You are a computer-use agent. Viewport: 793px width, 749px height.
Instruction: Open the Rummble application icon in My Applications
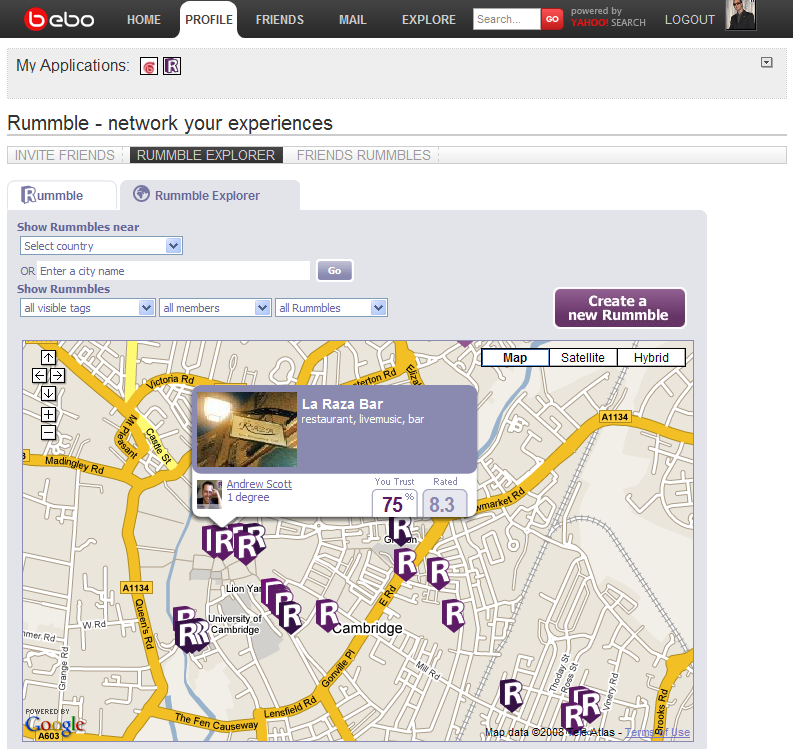[x=172, y=66]
